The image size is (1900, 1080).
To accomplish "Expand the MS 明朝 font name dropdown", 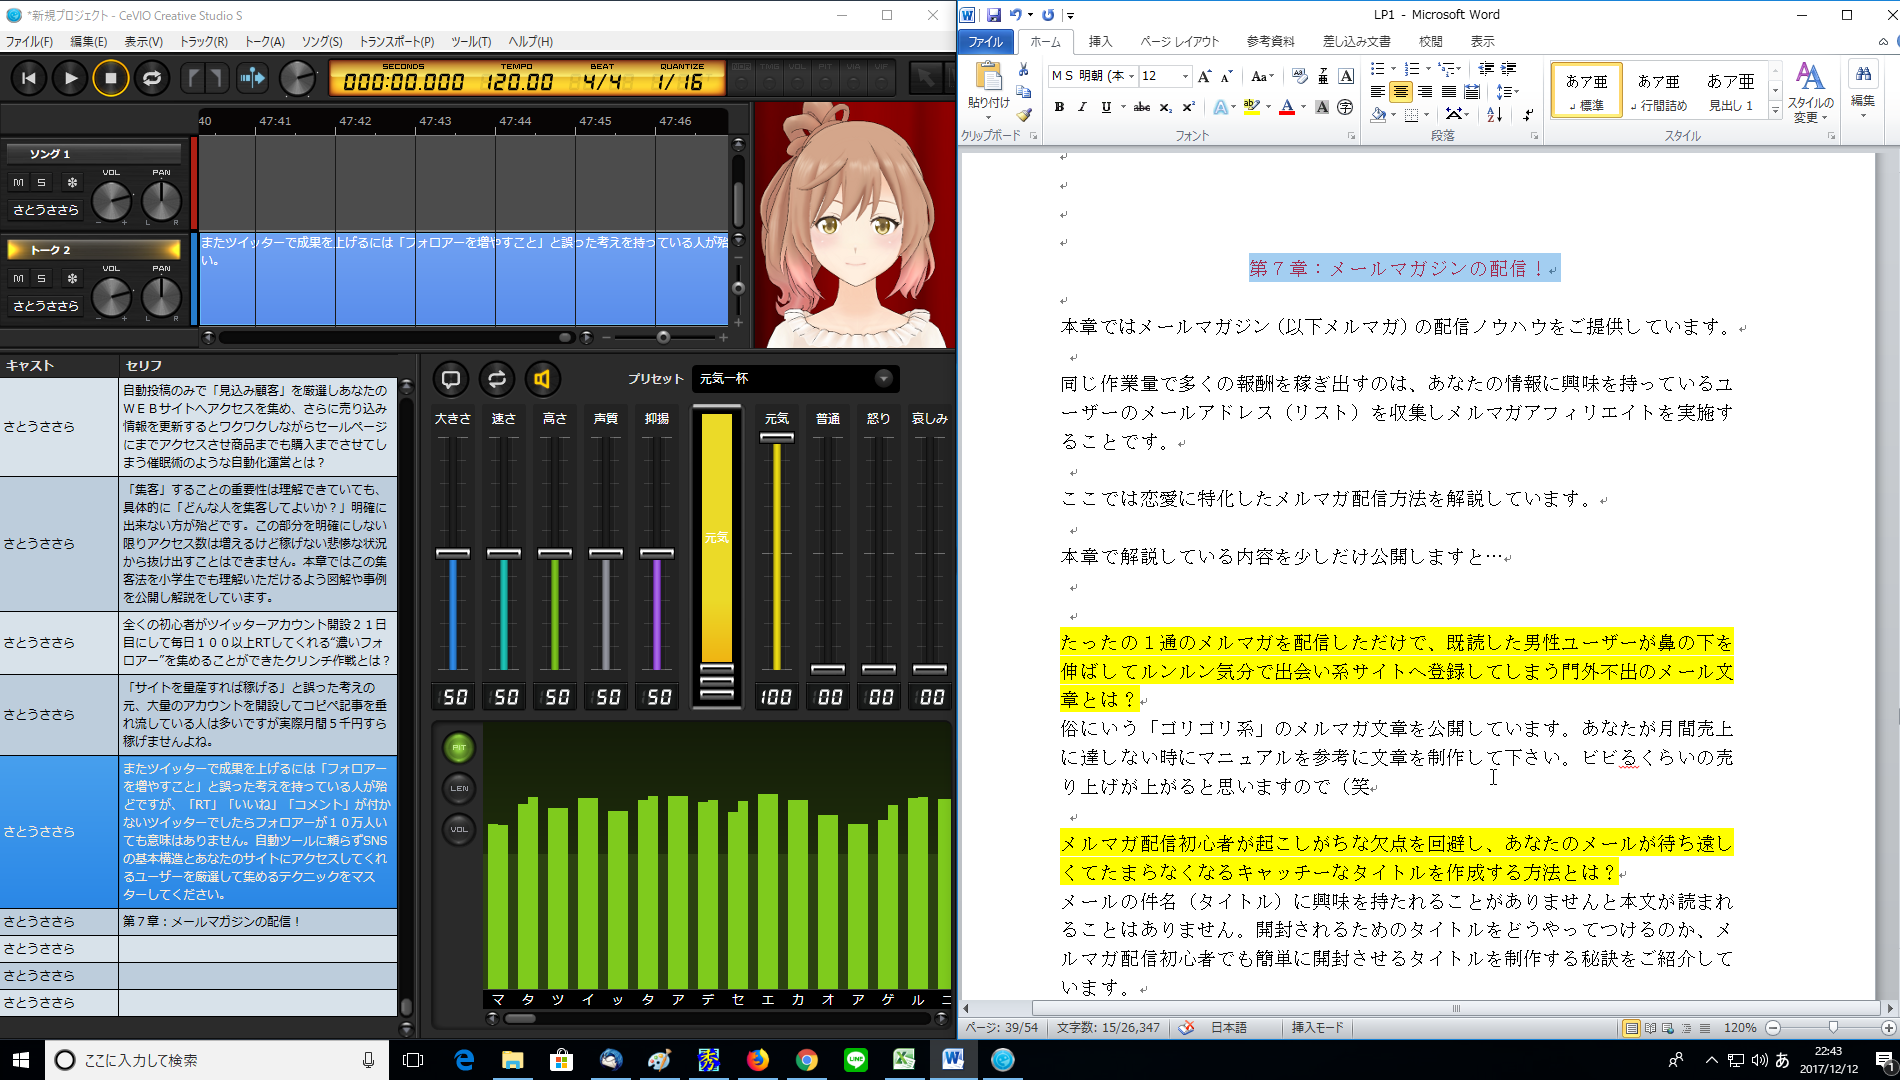I will [1131, 76].
